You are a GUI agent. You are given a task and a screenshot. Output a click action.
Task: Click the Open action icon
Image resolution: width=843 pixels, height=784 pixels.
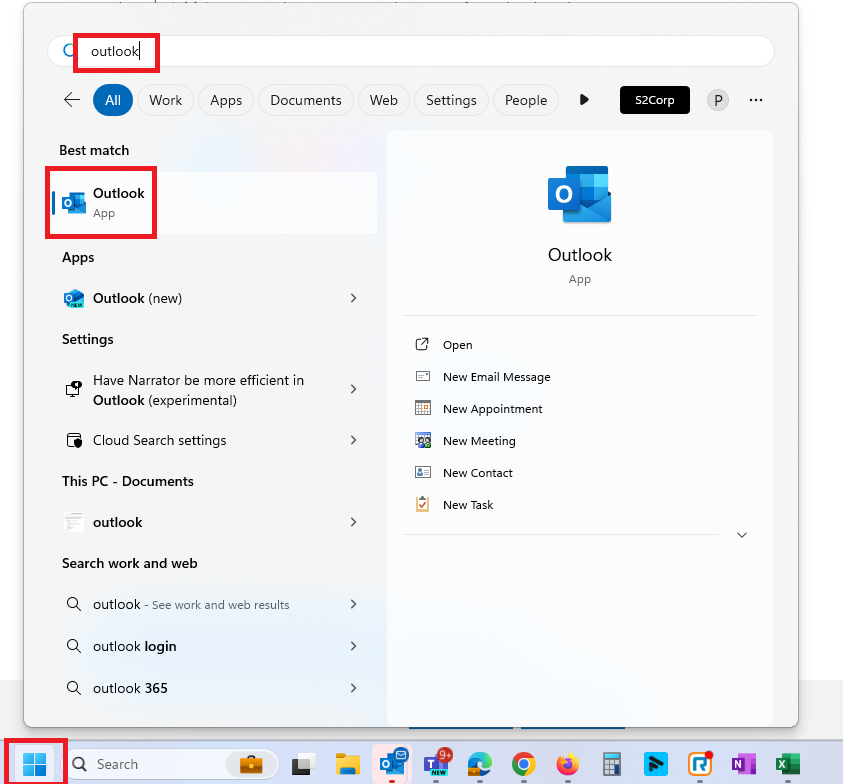click(422, 344)
